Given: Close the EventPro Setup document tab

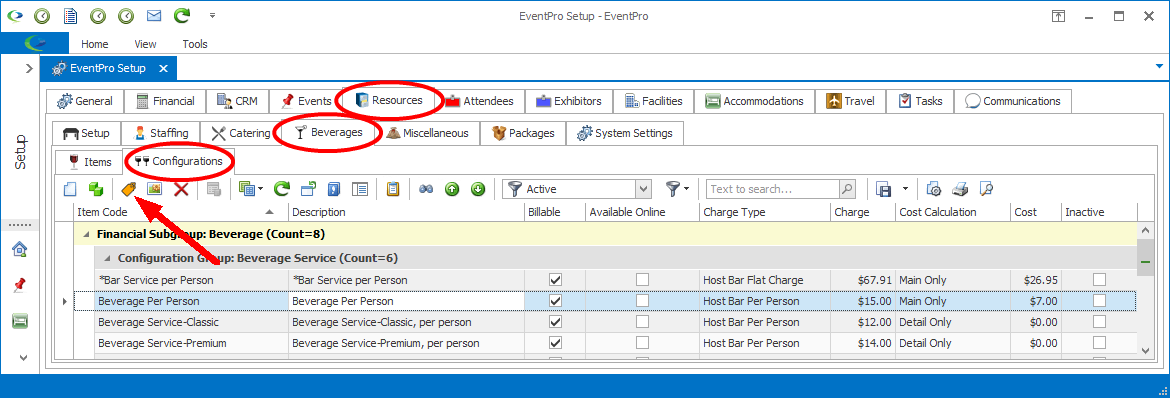Looking at the screenshot, I should [x=163, y=69].
